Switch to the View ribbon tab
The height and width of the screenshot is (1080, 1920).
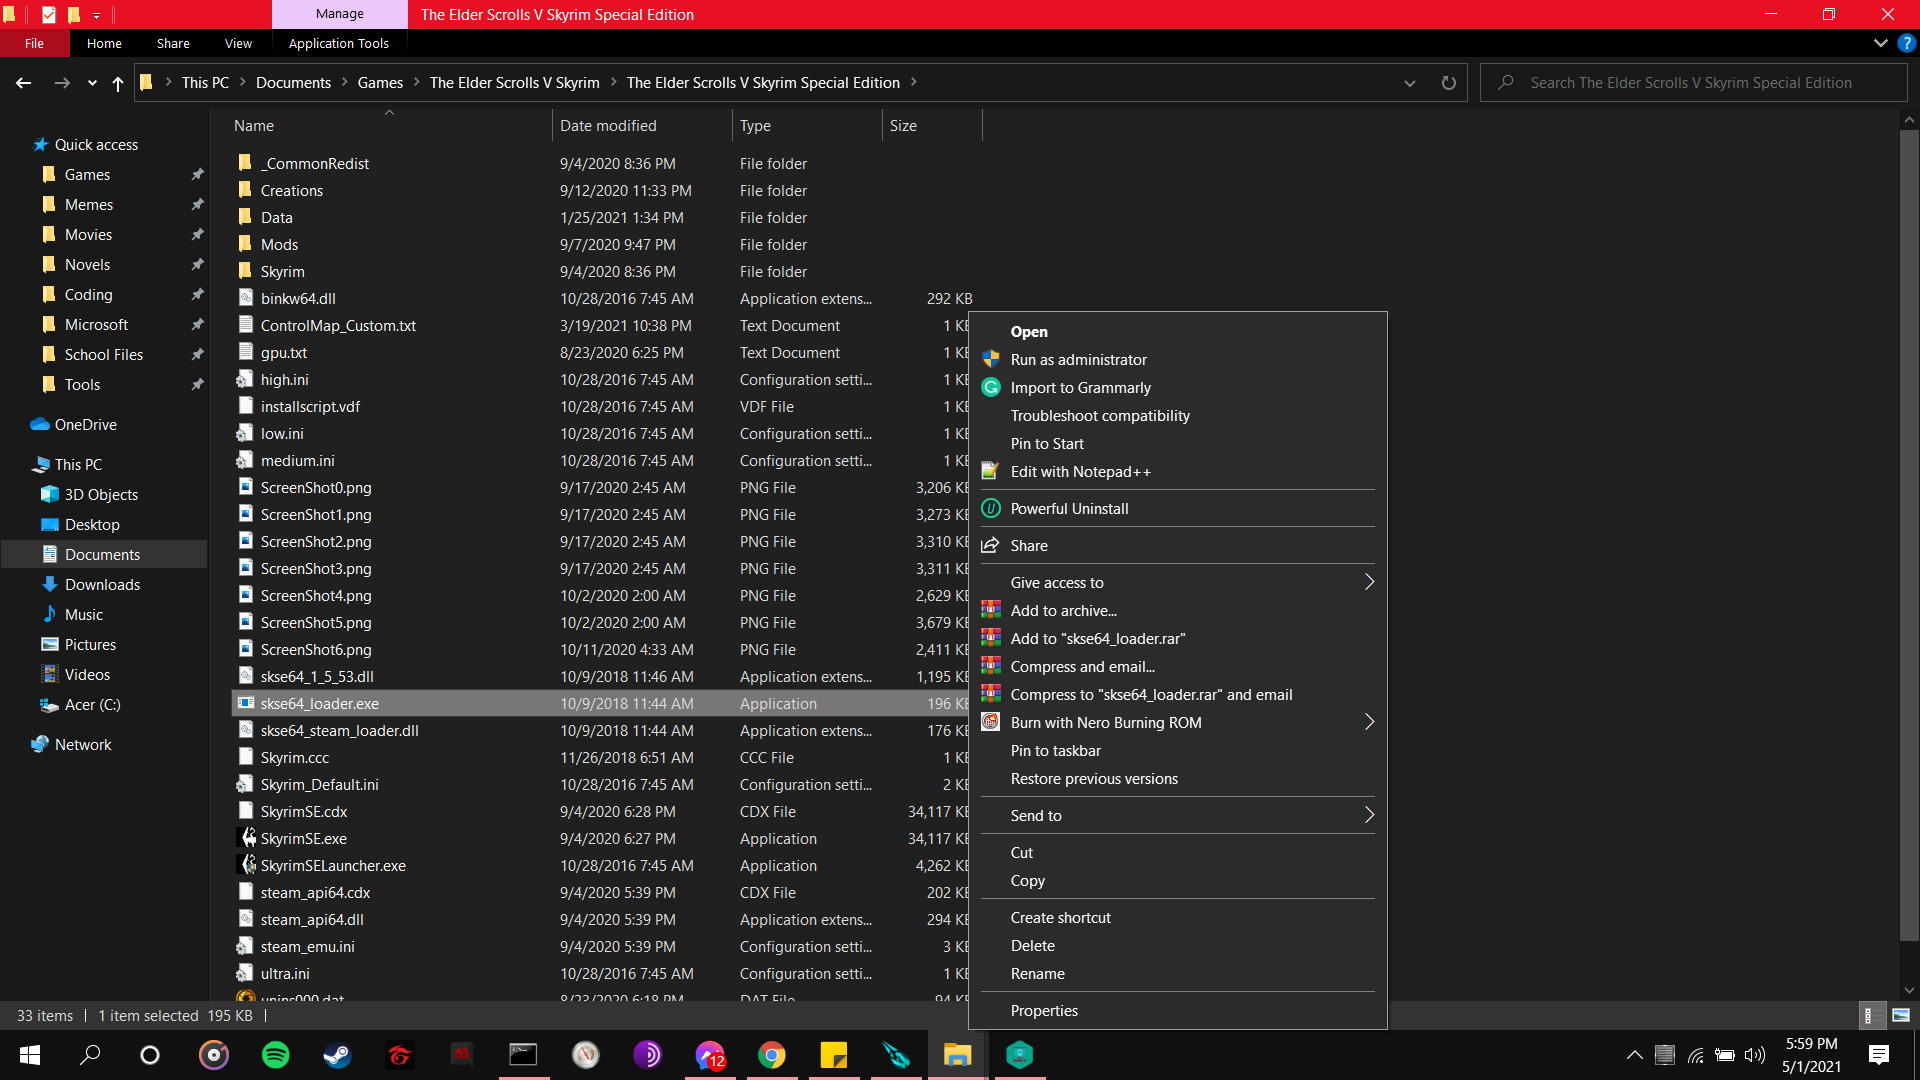pyautogui.click(x=238, y=43)
